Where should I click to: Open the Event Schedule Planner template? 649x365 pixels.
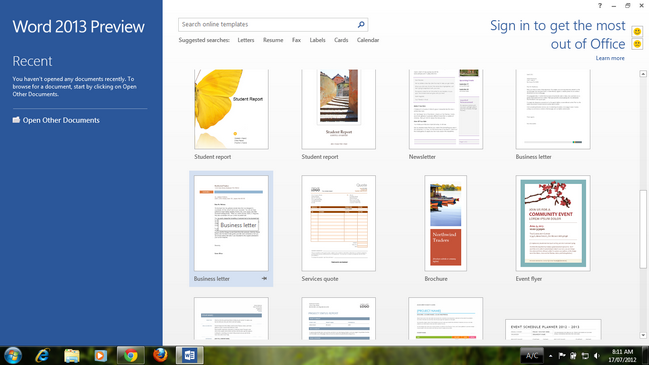[553, 330]
